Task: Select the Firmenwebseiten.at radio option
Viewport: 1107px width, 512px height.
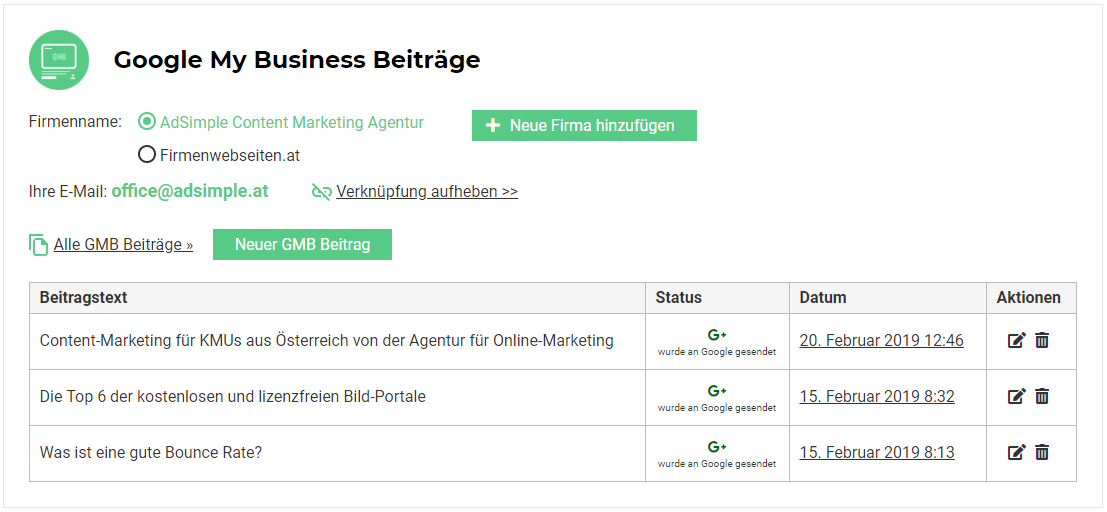Action: click(x=147, y=155)
